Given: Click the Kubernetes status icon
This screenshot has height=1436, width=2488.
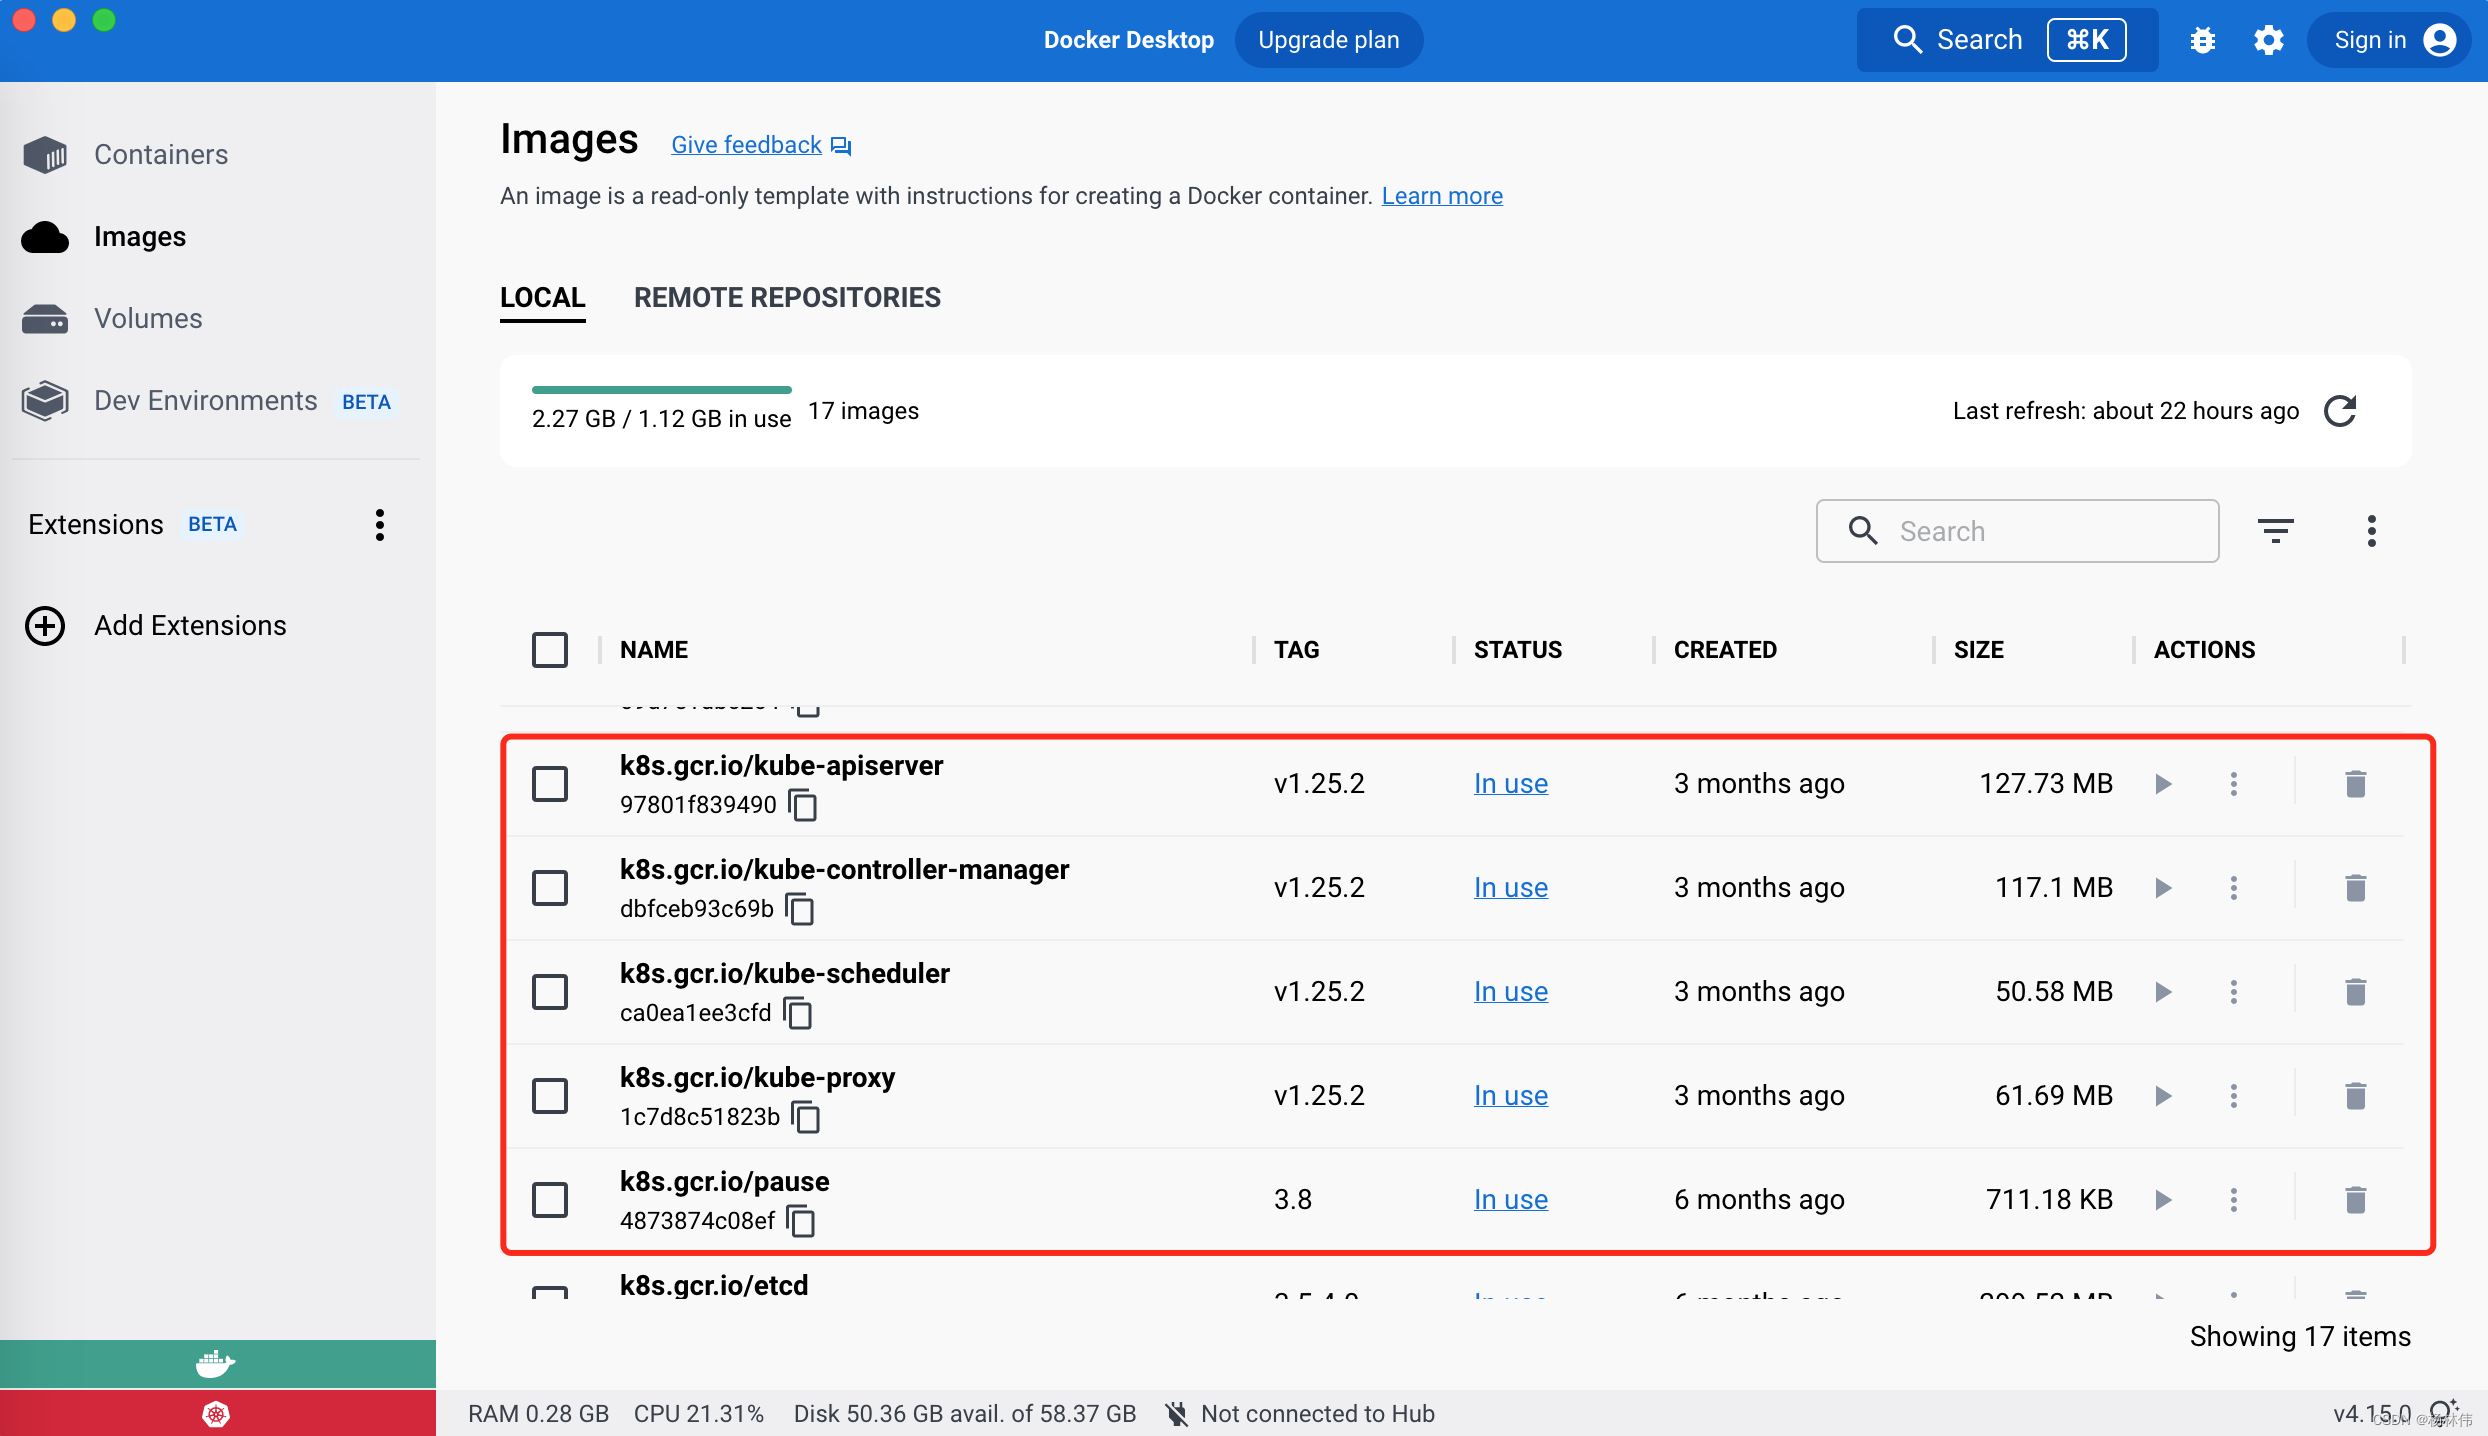Looking at the screenshot, I should point(216,1414).
